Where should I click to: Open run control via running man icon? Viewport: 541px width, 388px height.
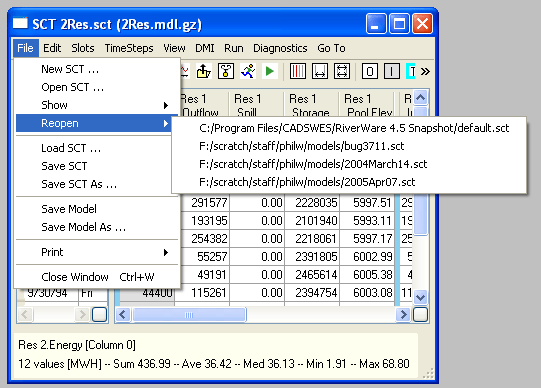tap(248, 71)
